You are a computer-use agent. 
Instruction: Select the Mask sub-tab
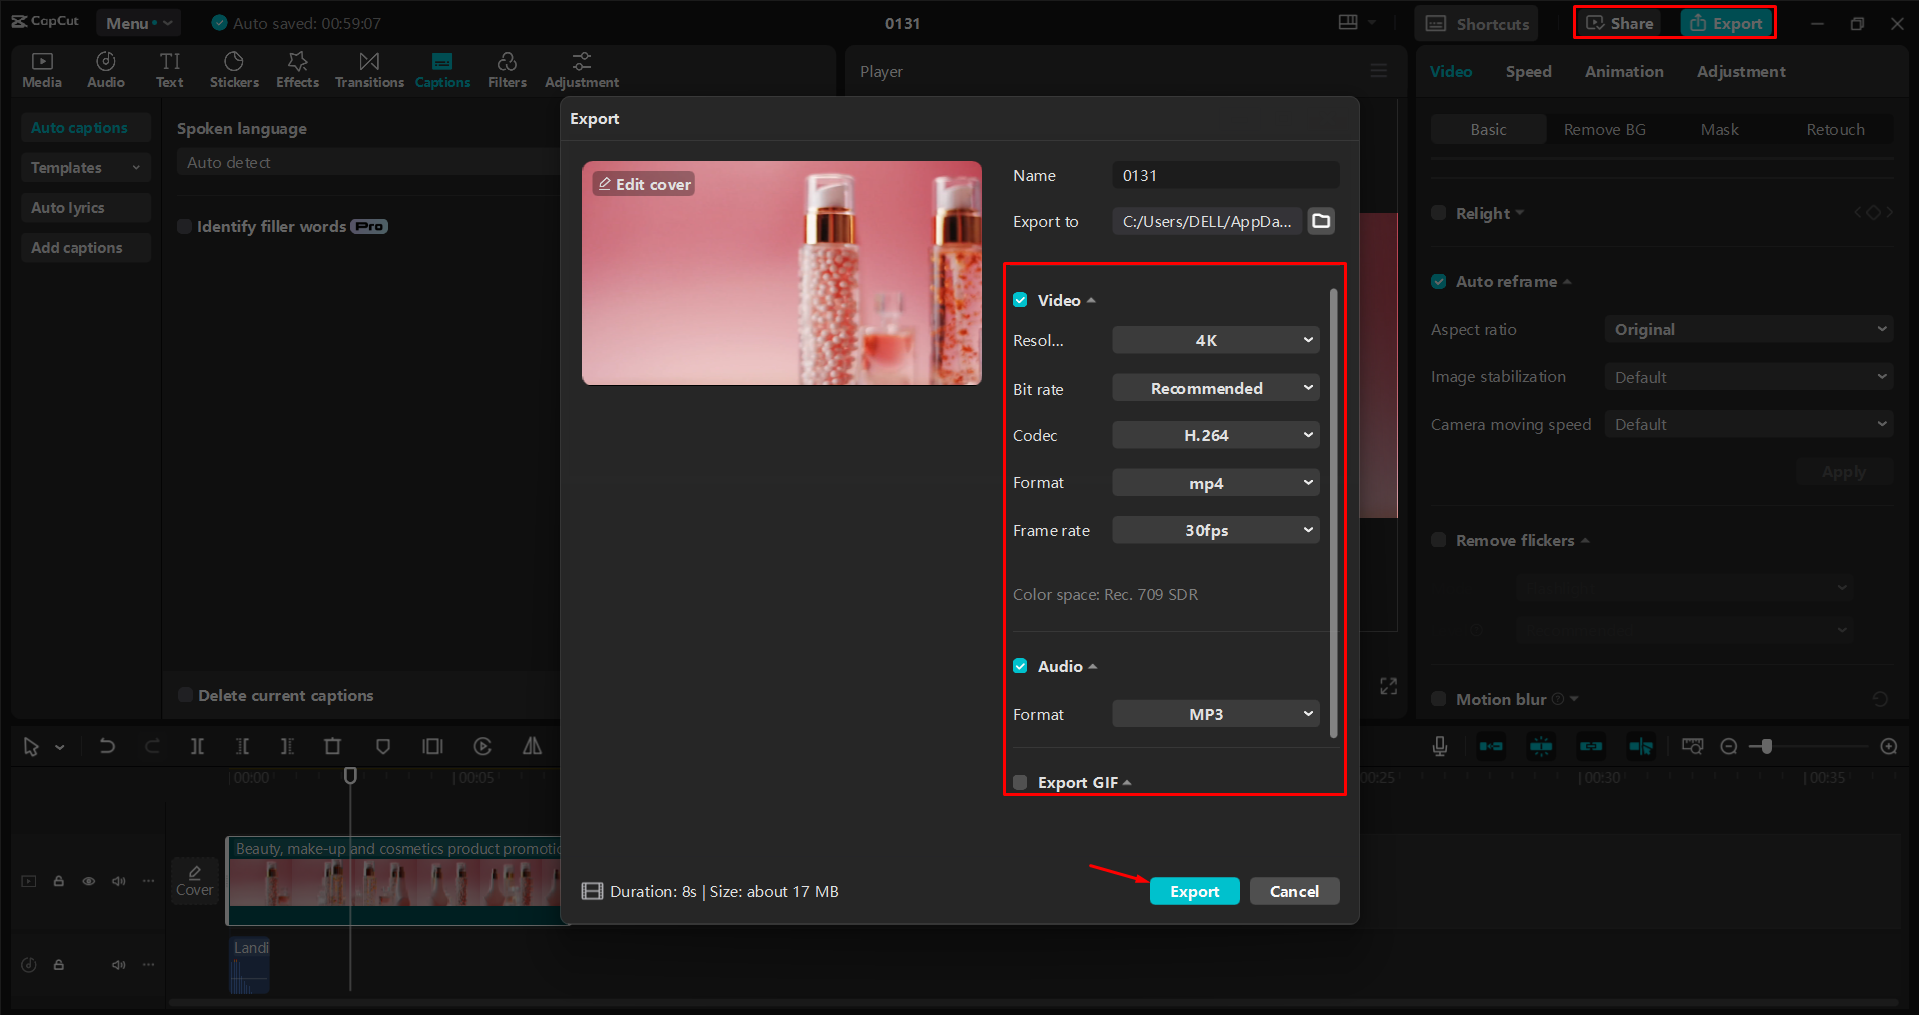click(1719, 129)
